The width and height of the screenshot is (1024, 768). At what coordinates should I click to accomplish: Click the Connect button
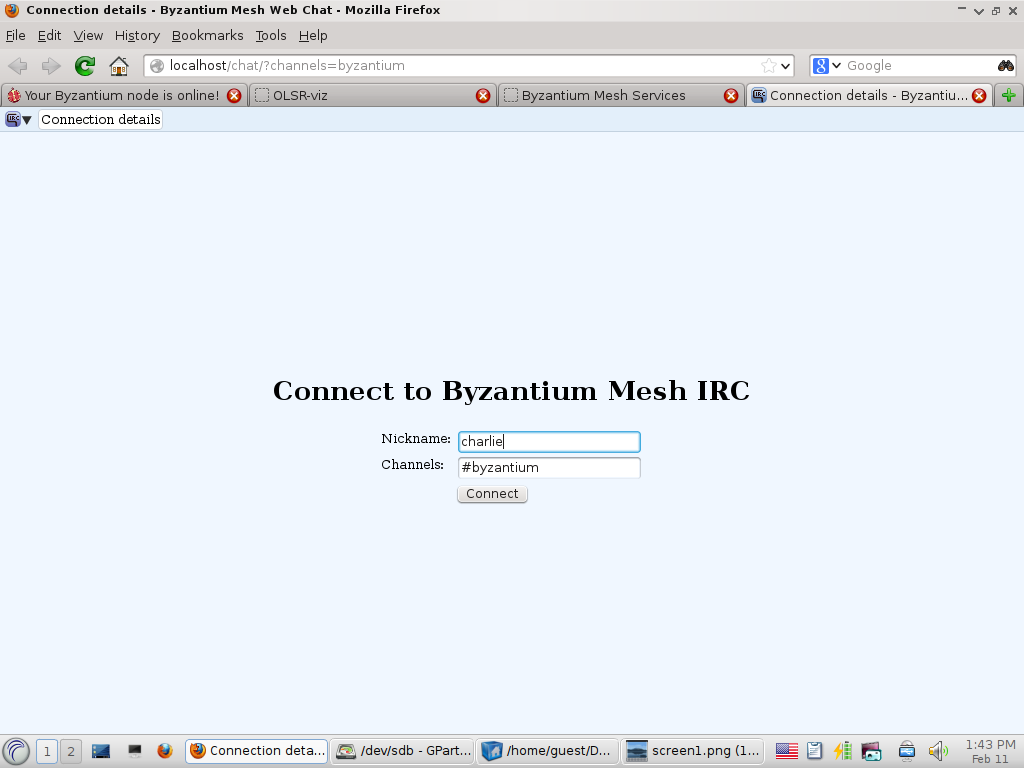(492, 494)
